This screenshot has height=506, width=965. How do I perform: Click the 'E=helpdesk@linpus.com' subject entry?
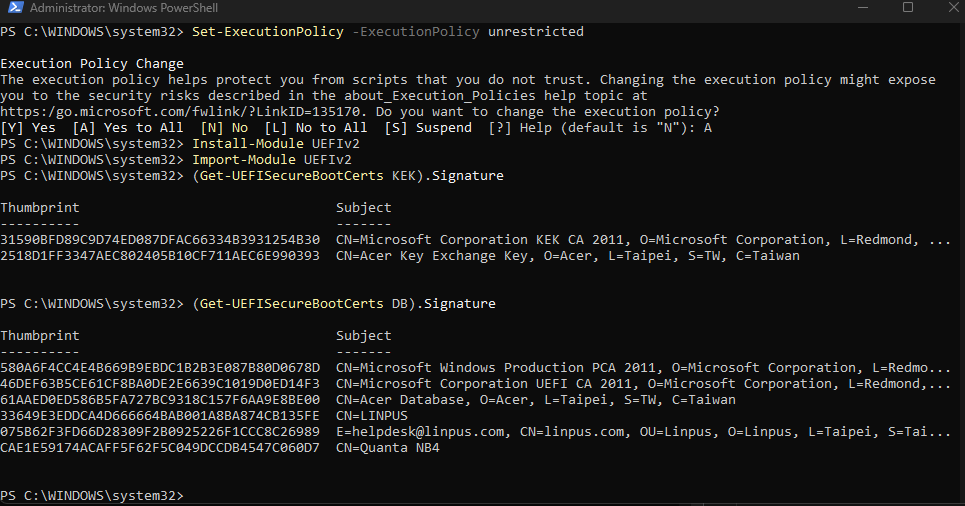pos(643,432)
